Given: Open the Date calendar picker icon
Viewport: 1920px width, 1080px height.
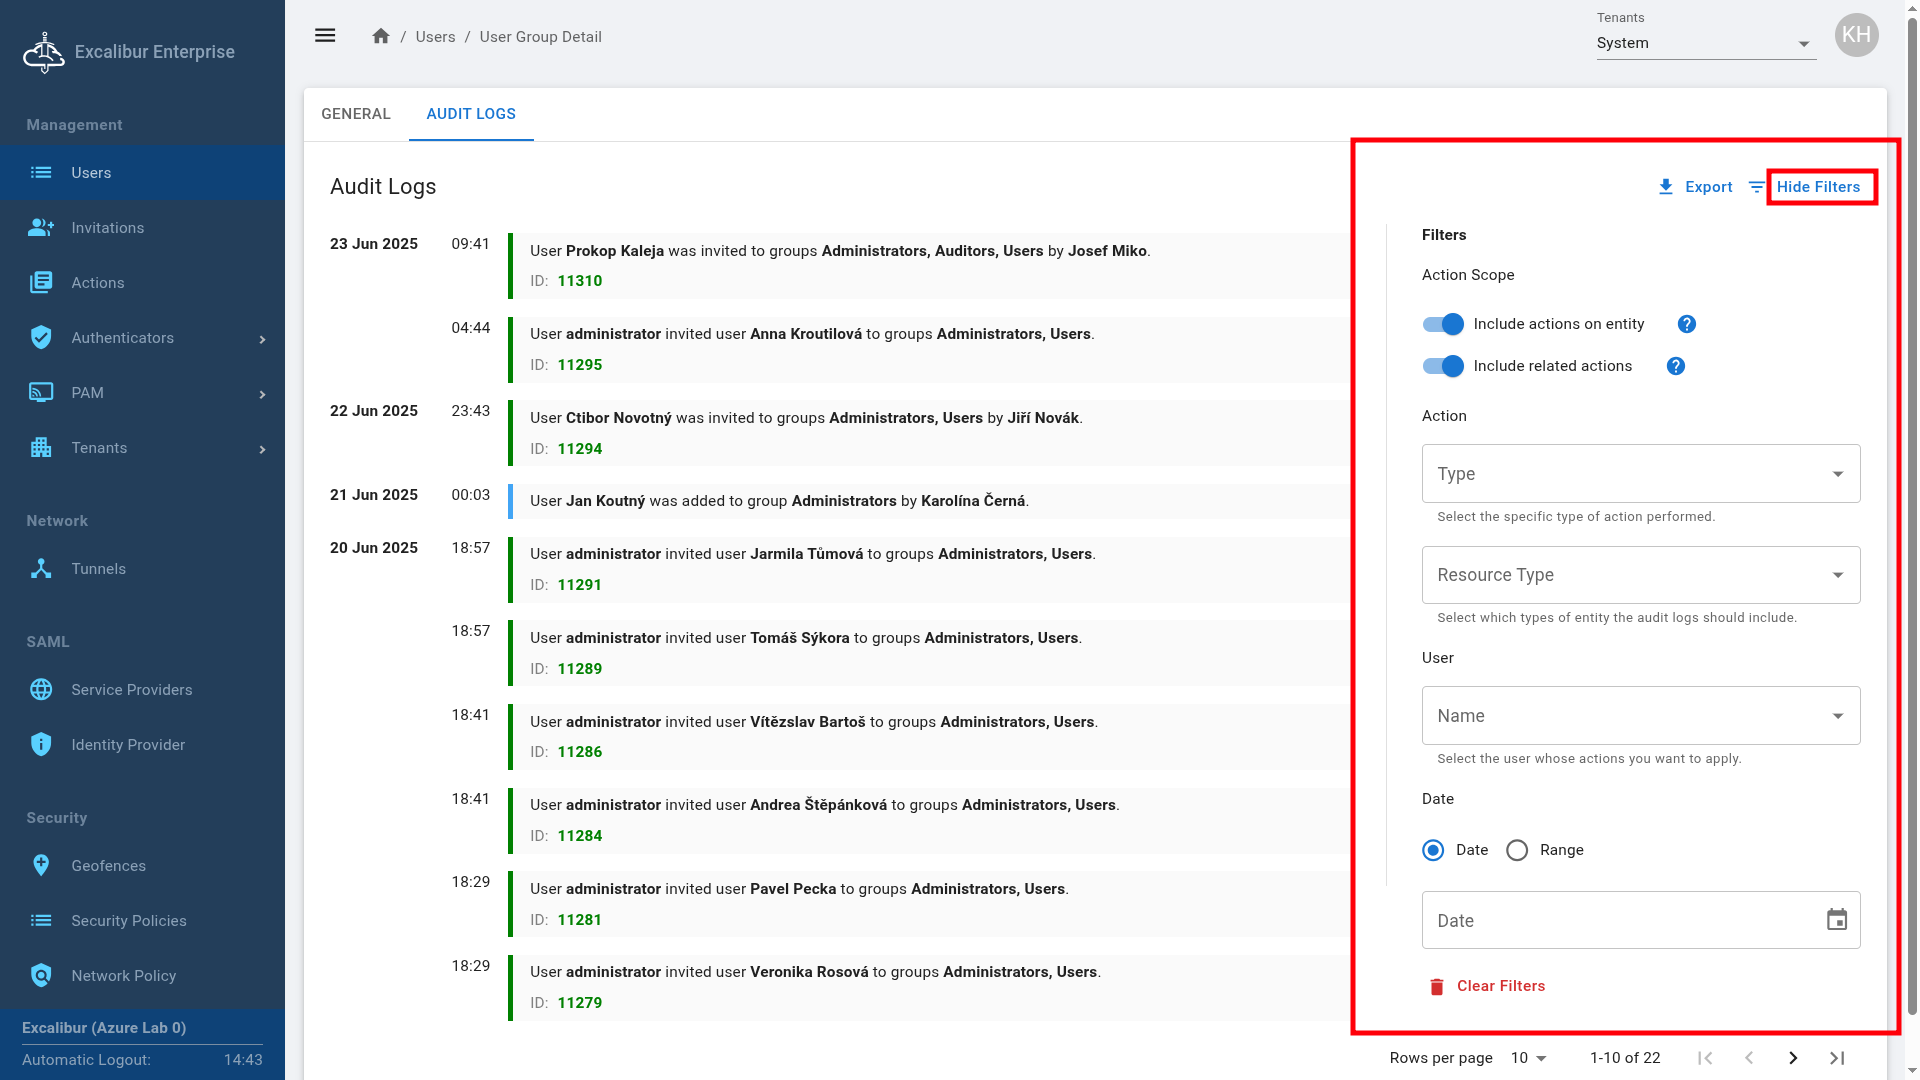Looking at the screenshot, I should tap(1836, 920).
